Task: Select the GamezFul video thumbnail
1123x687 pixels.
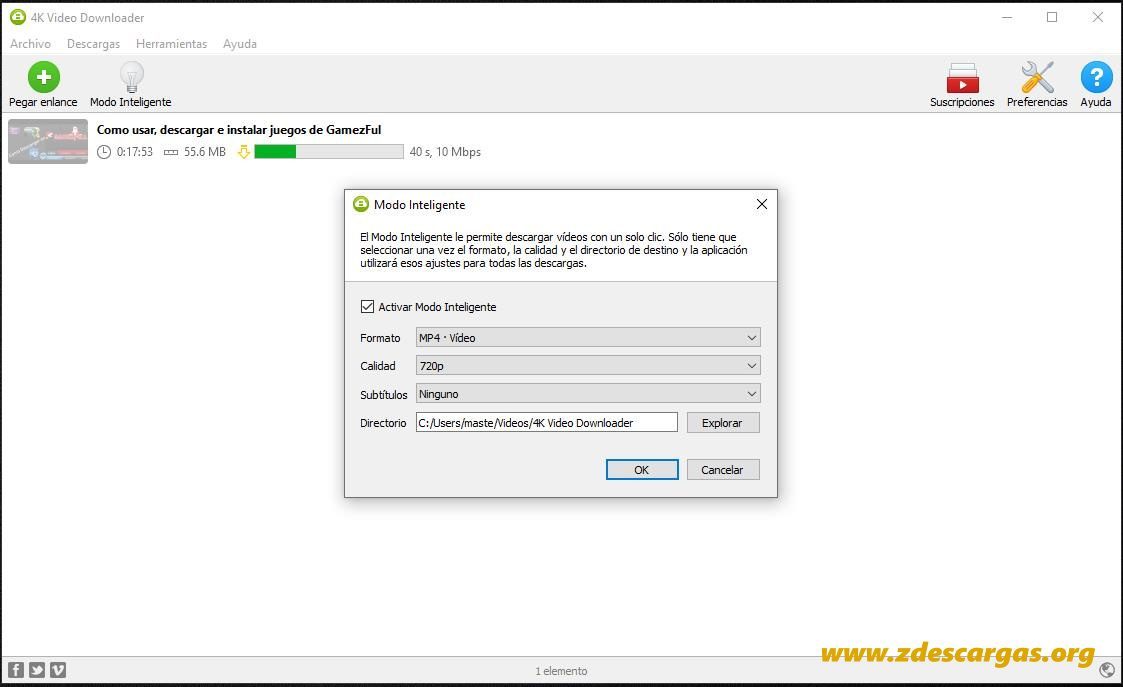Action: click(48, 142)
